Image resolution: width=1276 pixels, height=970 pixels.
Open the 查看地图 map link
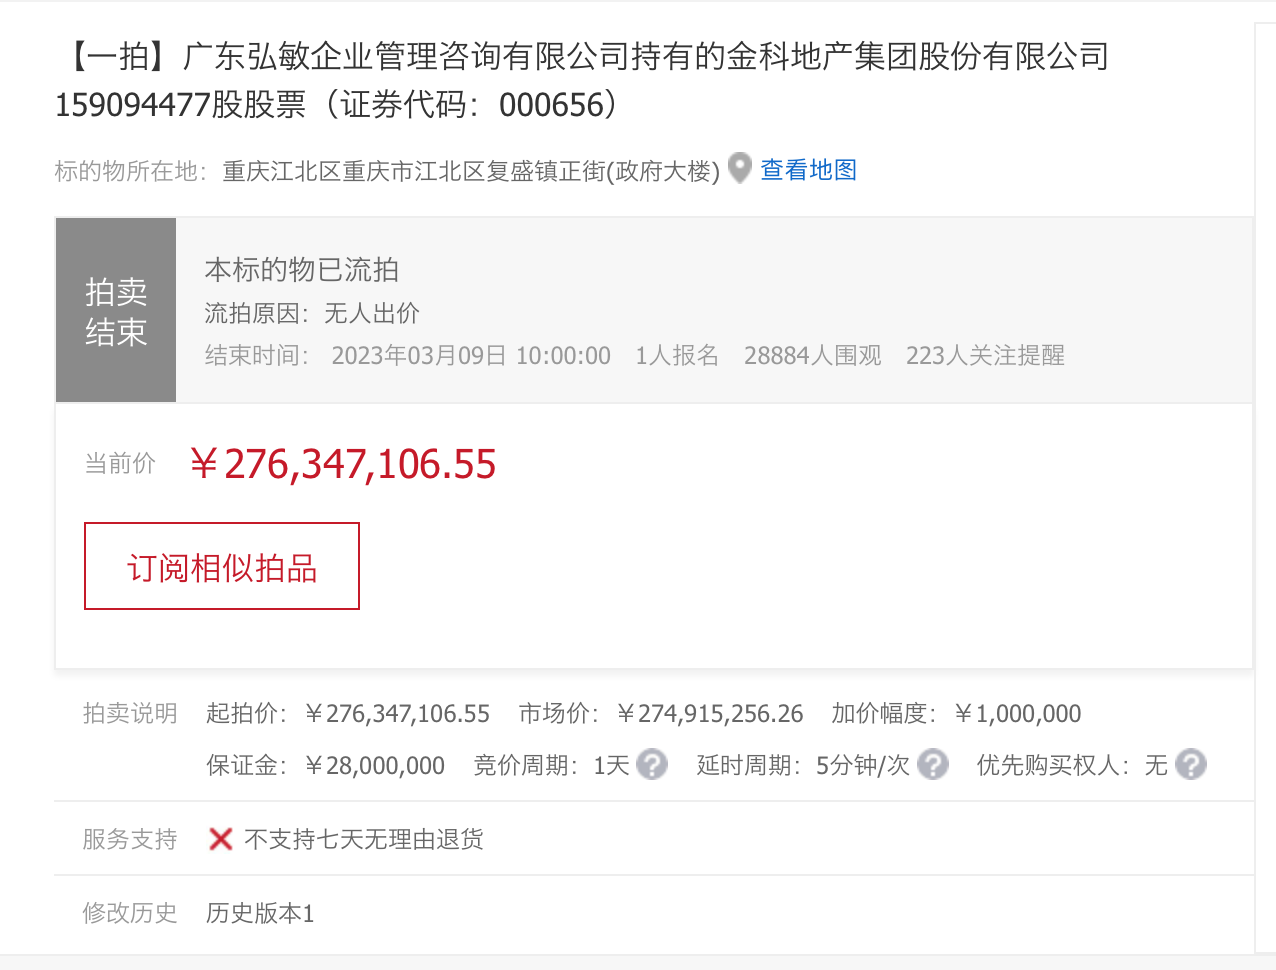[808, 170]
